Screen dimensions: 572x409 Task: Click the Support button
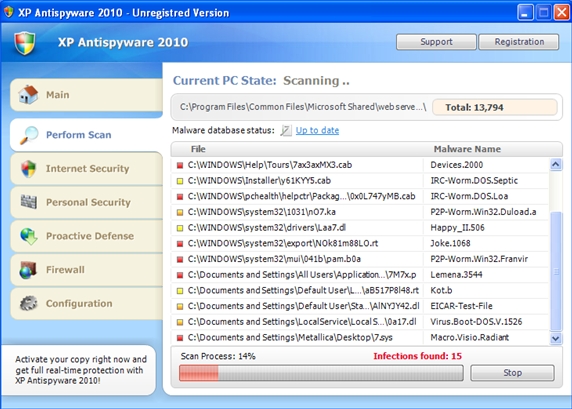pyautogui.click(x=436, y=42)
